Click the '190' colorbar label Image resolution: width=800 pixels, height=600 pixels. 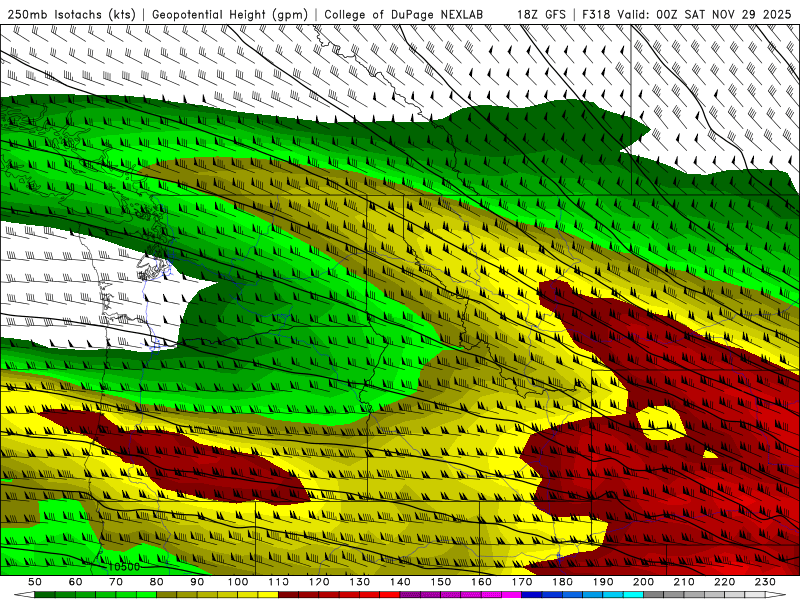tap(603, 582)
